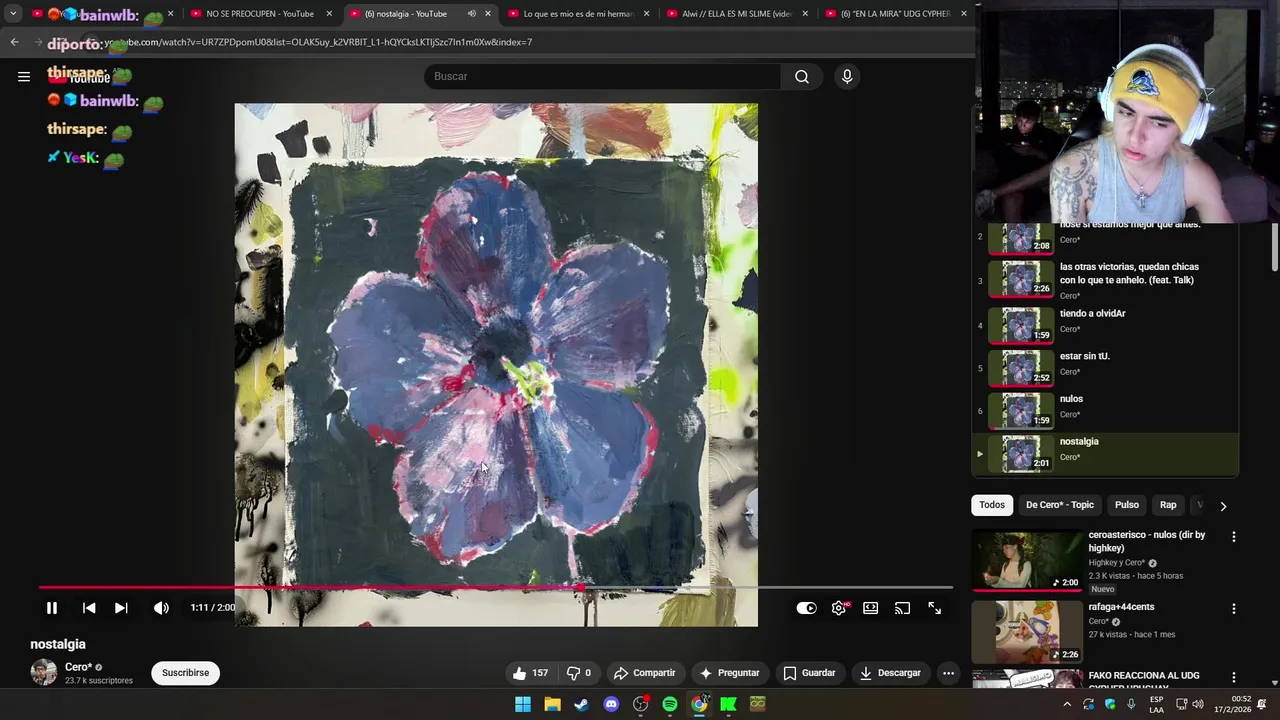Screen dimensions: 1280x720
Task: Close the NO SE PREOCUPEN tab
Action: pos(329,14)
